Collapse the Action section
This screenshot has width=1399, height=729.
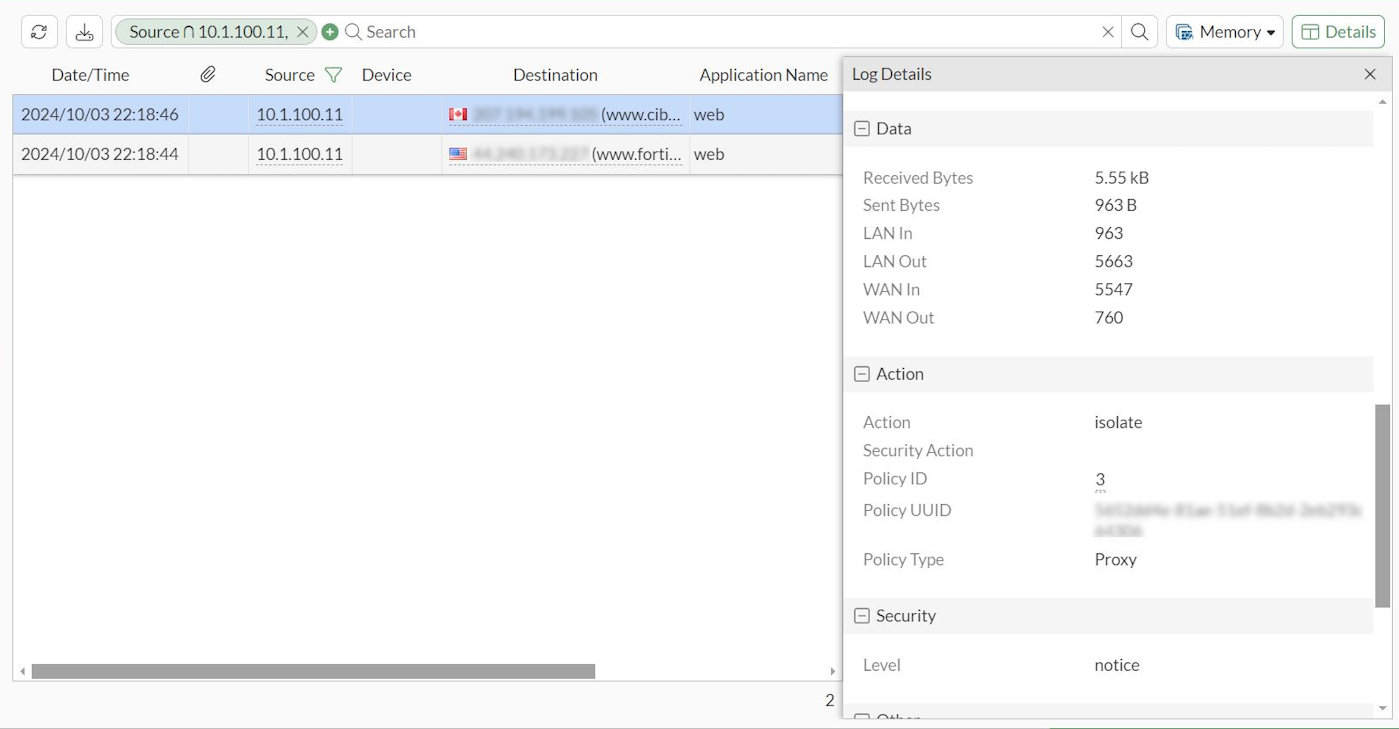861,373
